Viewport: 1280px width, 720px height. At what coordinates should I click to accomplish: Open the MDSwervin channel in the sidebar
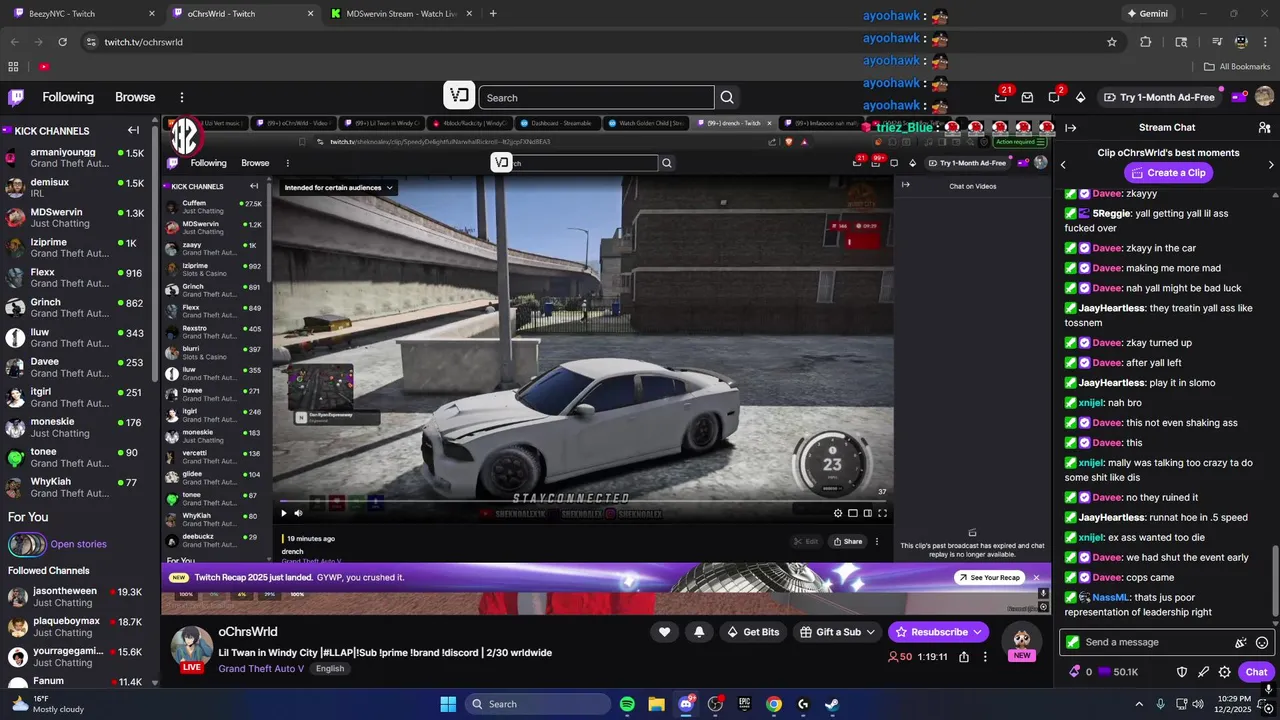point(76,218)
